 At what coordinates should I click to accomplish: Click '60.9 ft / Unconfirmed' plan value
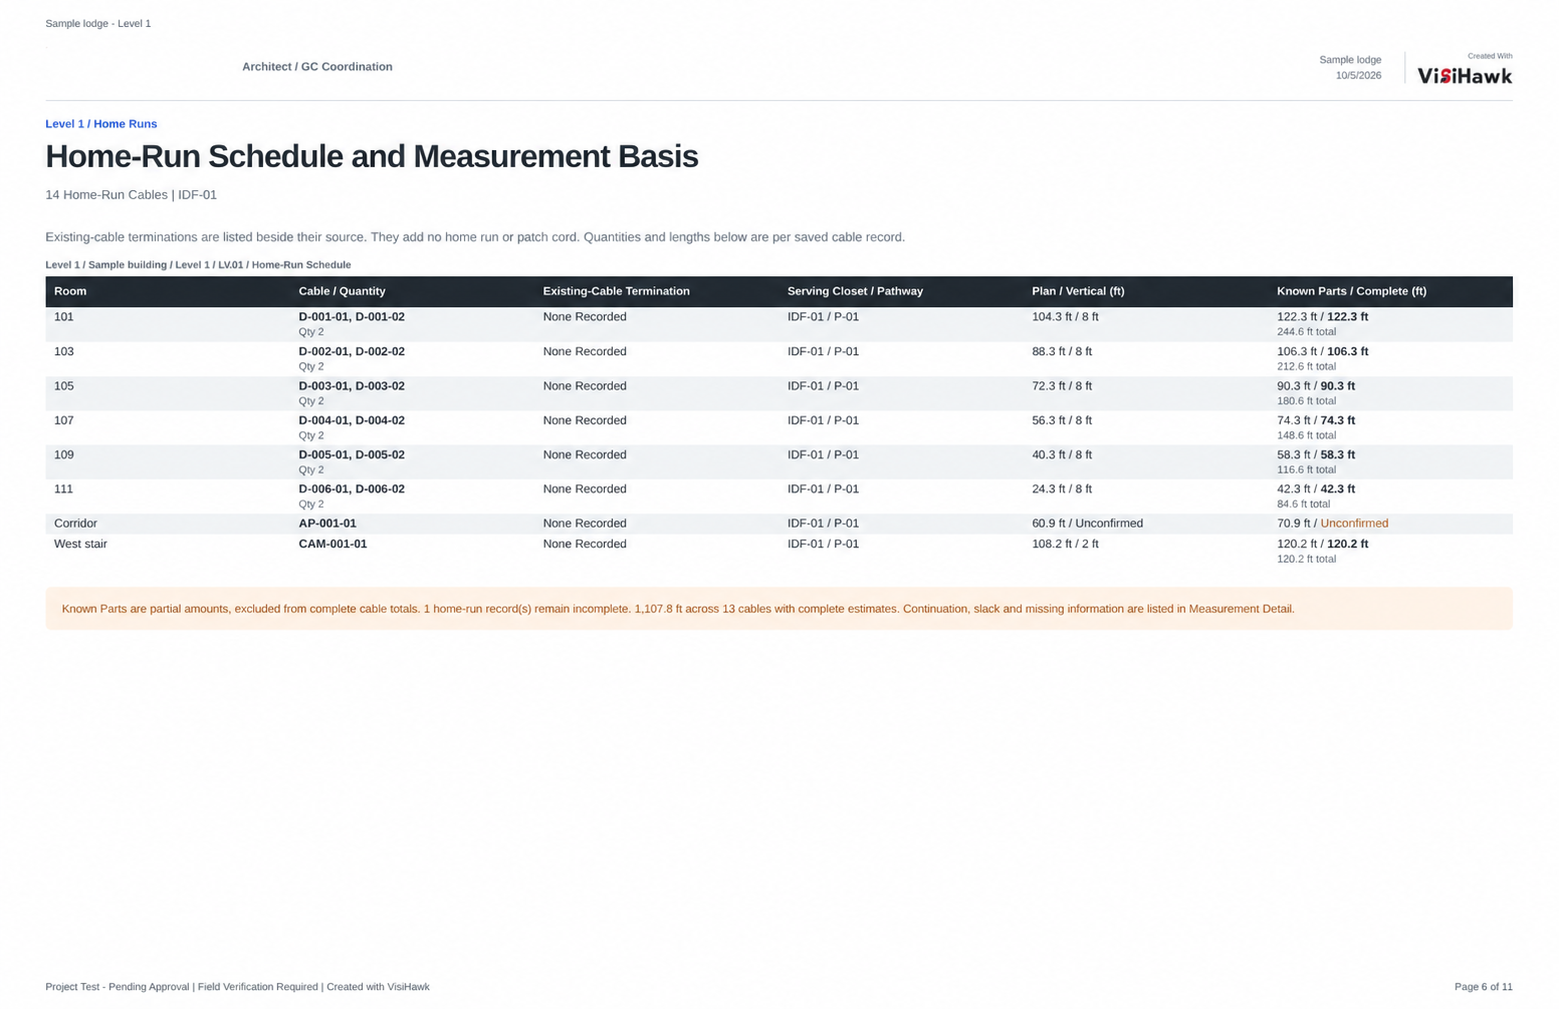point(1087,523)
